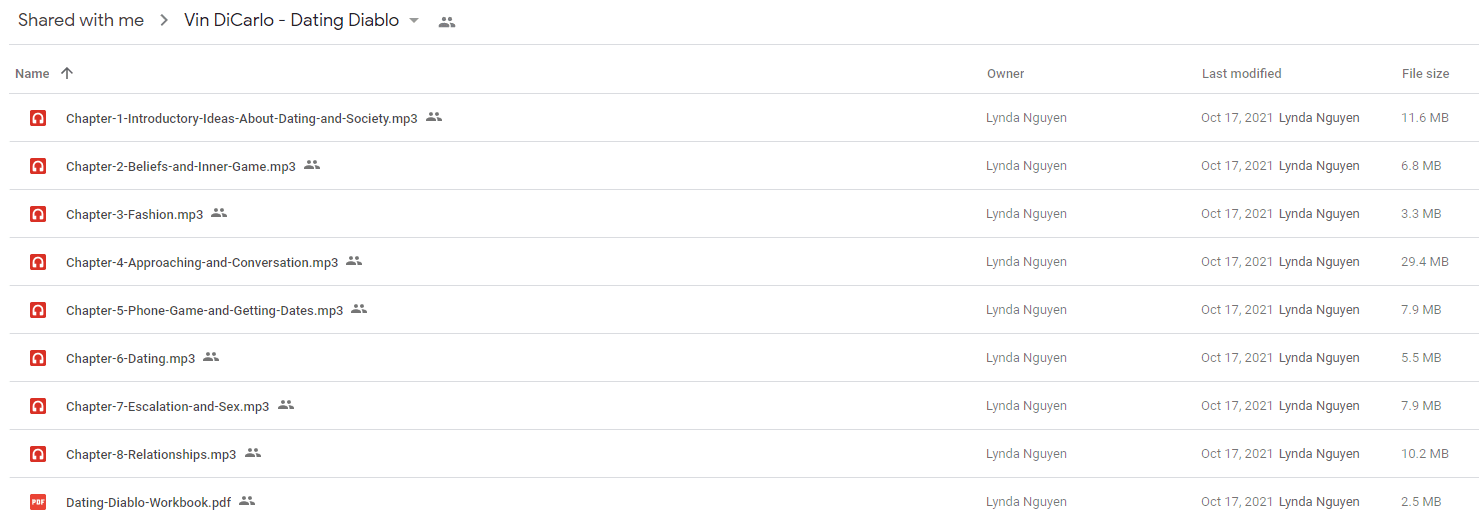Click the red PDF icon for Dating-Diablo-Workbook

[x=38, y=502]
